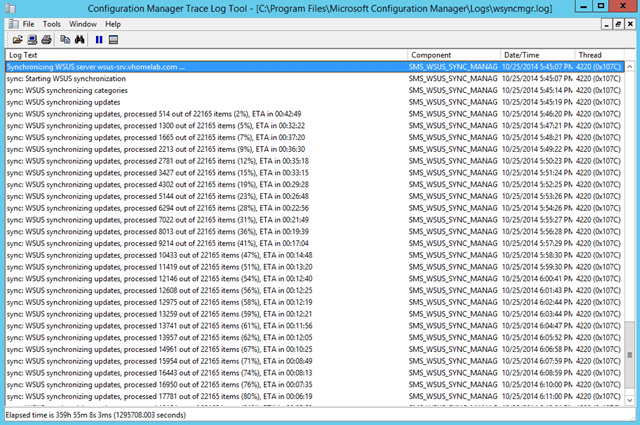Open the File menu
Viewport: 640px width, 425px height.
[28, 23]
